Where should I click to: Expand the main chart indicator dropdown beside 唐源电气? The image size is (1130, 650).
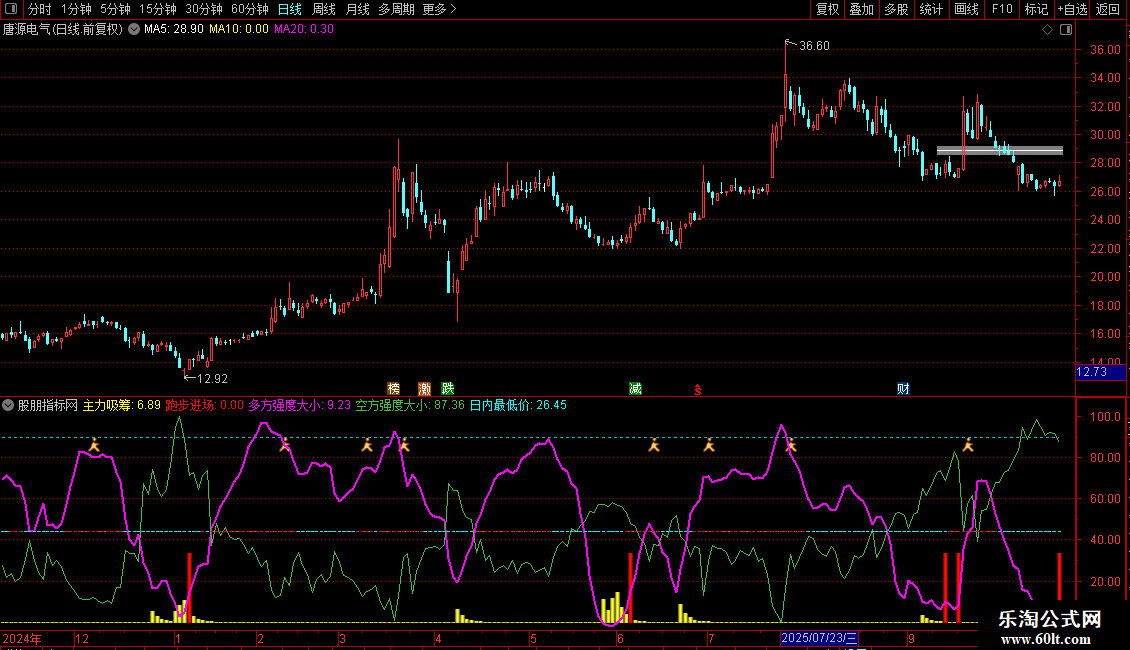click(x=134, y=30)
